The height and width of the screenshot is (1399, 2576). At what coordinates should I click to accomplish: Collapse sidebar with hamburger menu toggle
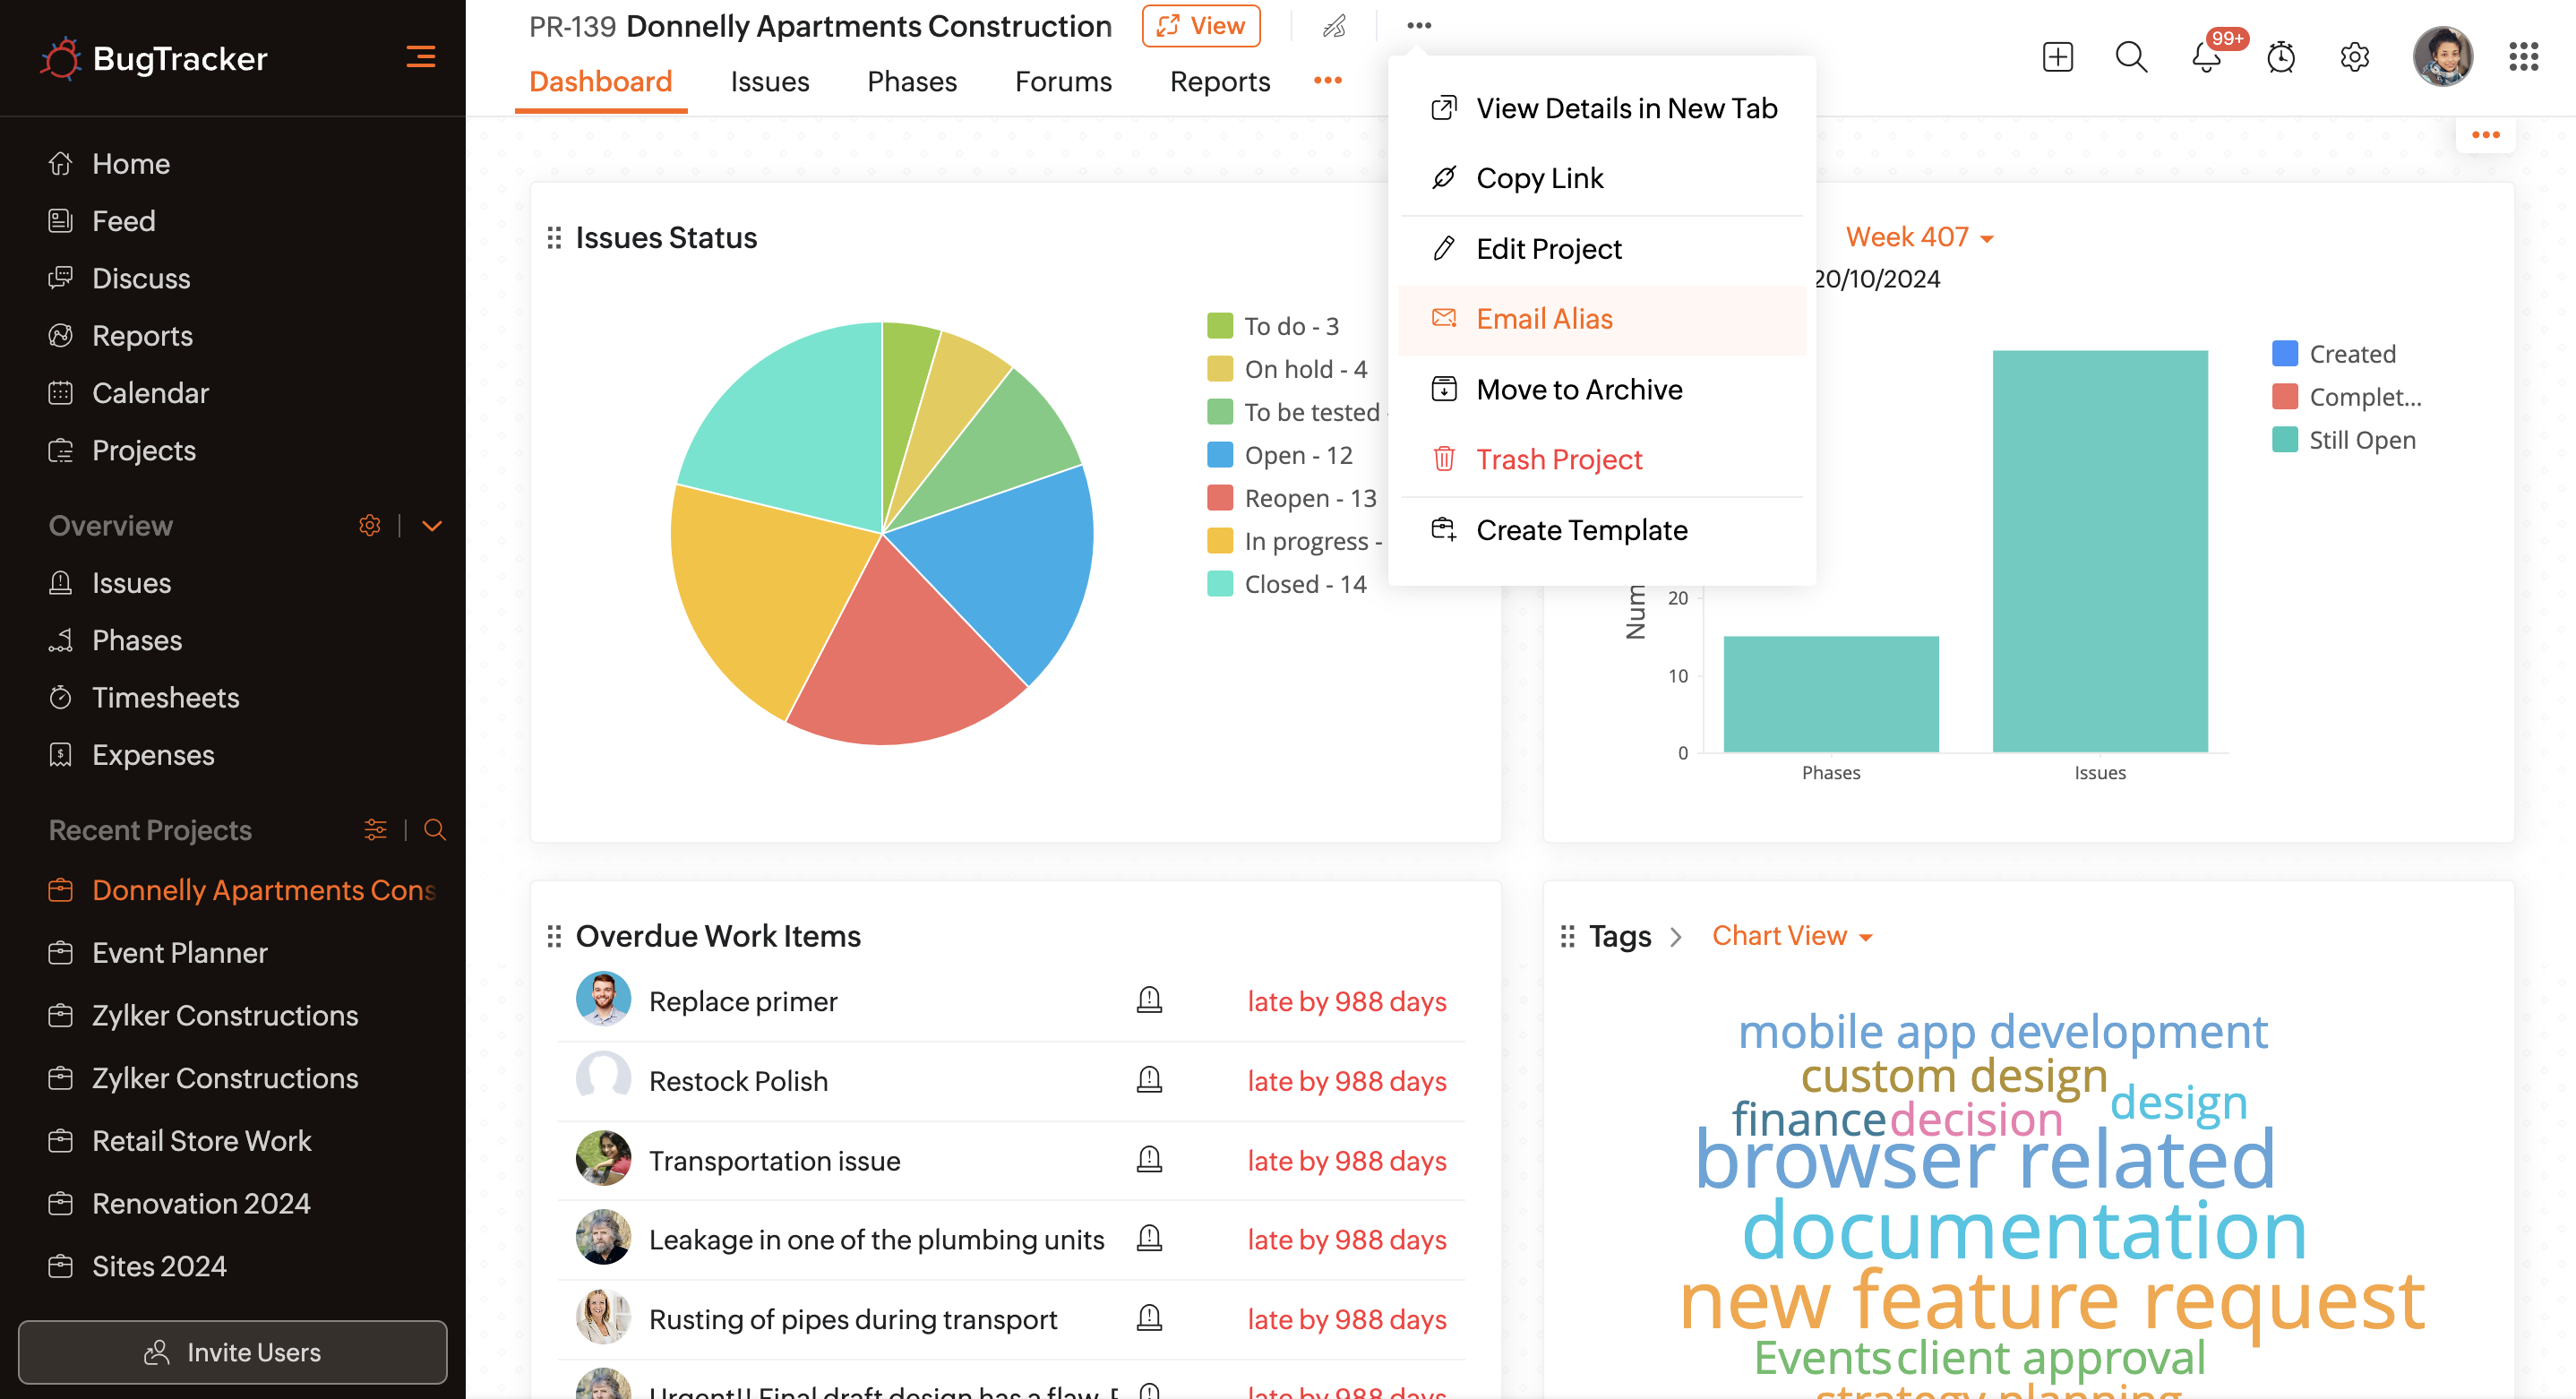pyautogui.click(x=420, y=57)
